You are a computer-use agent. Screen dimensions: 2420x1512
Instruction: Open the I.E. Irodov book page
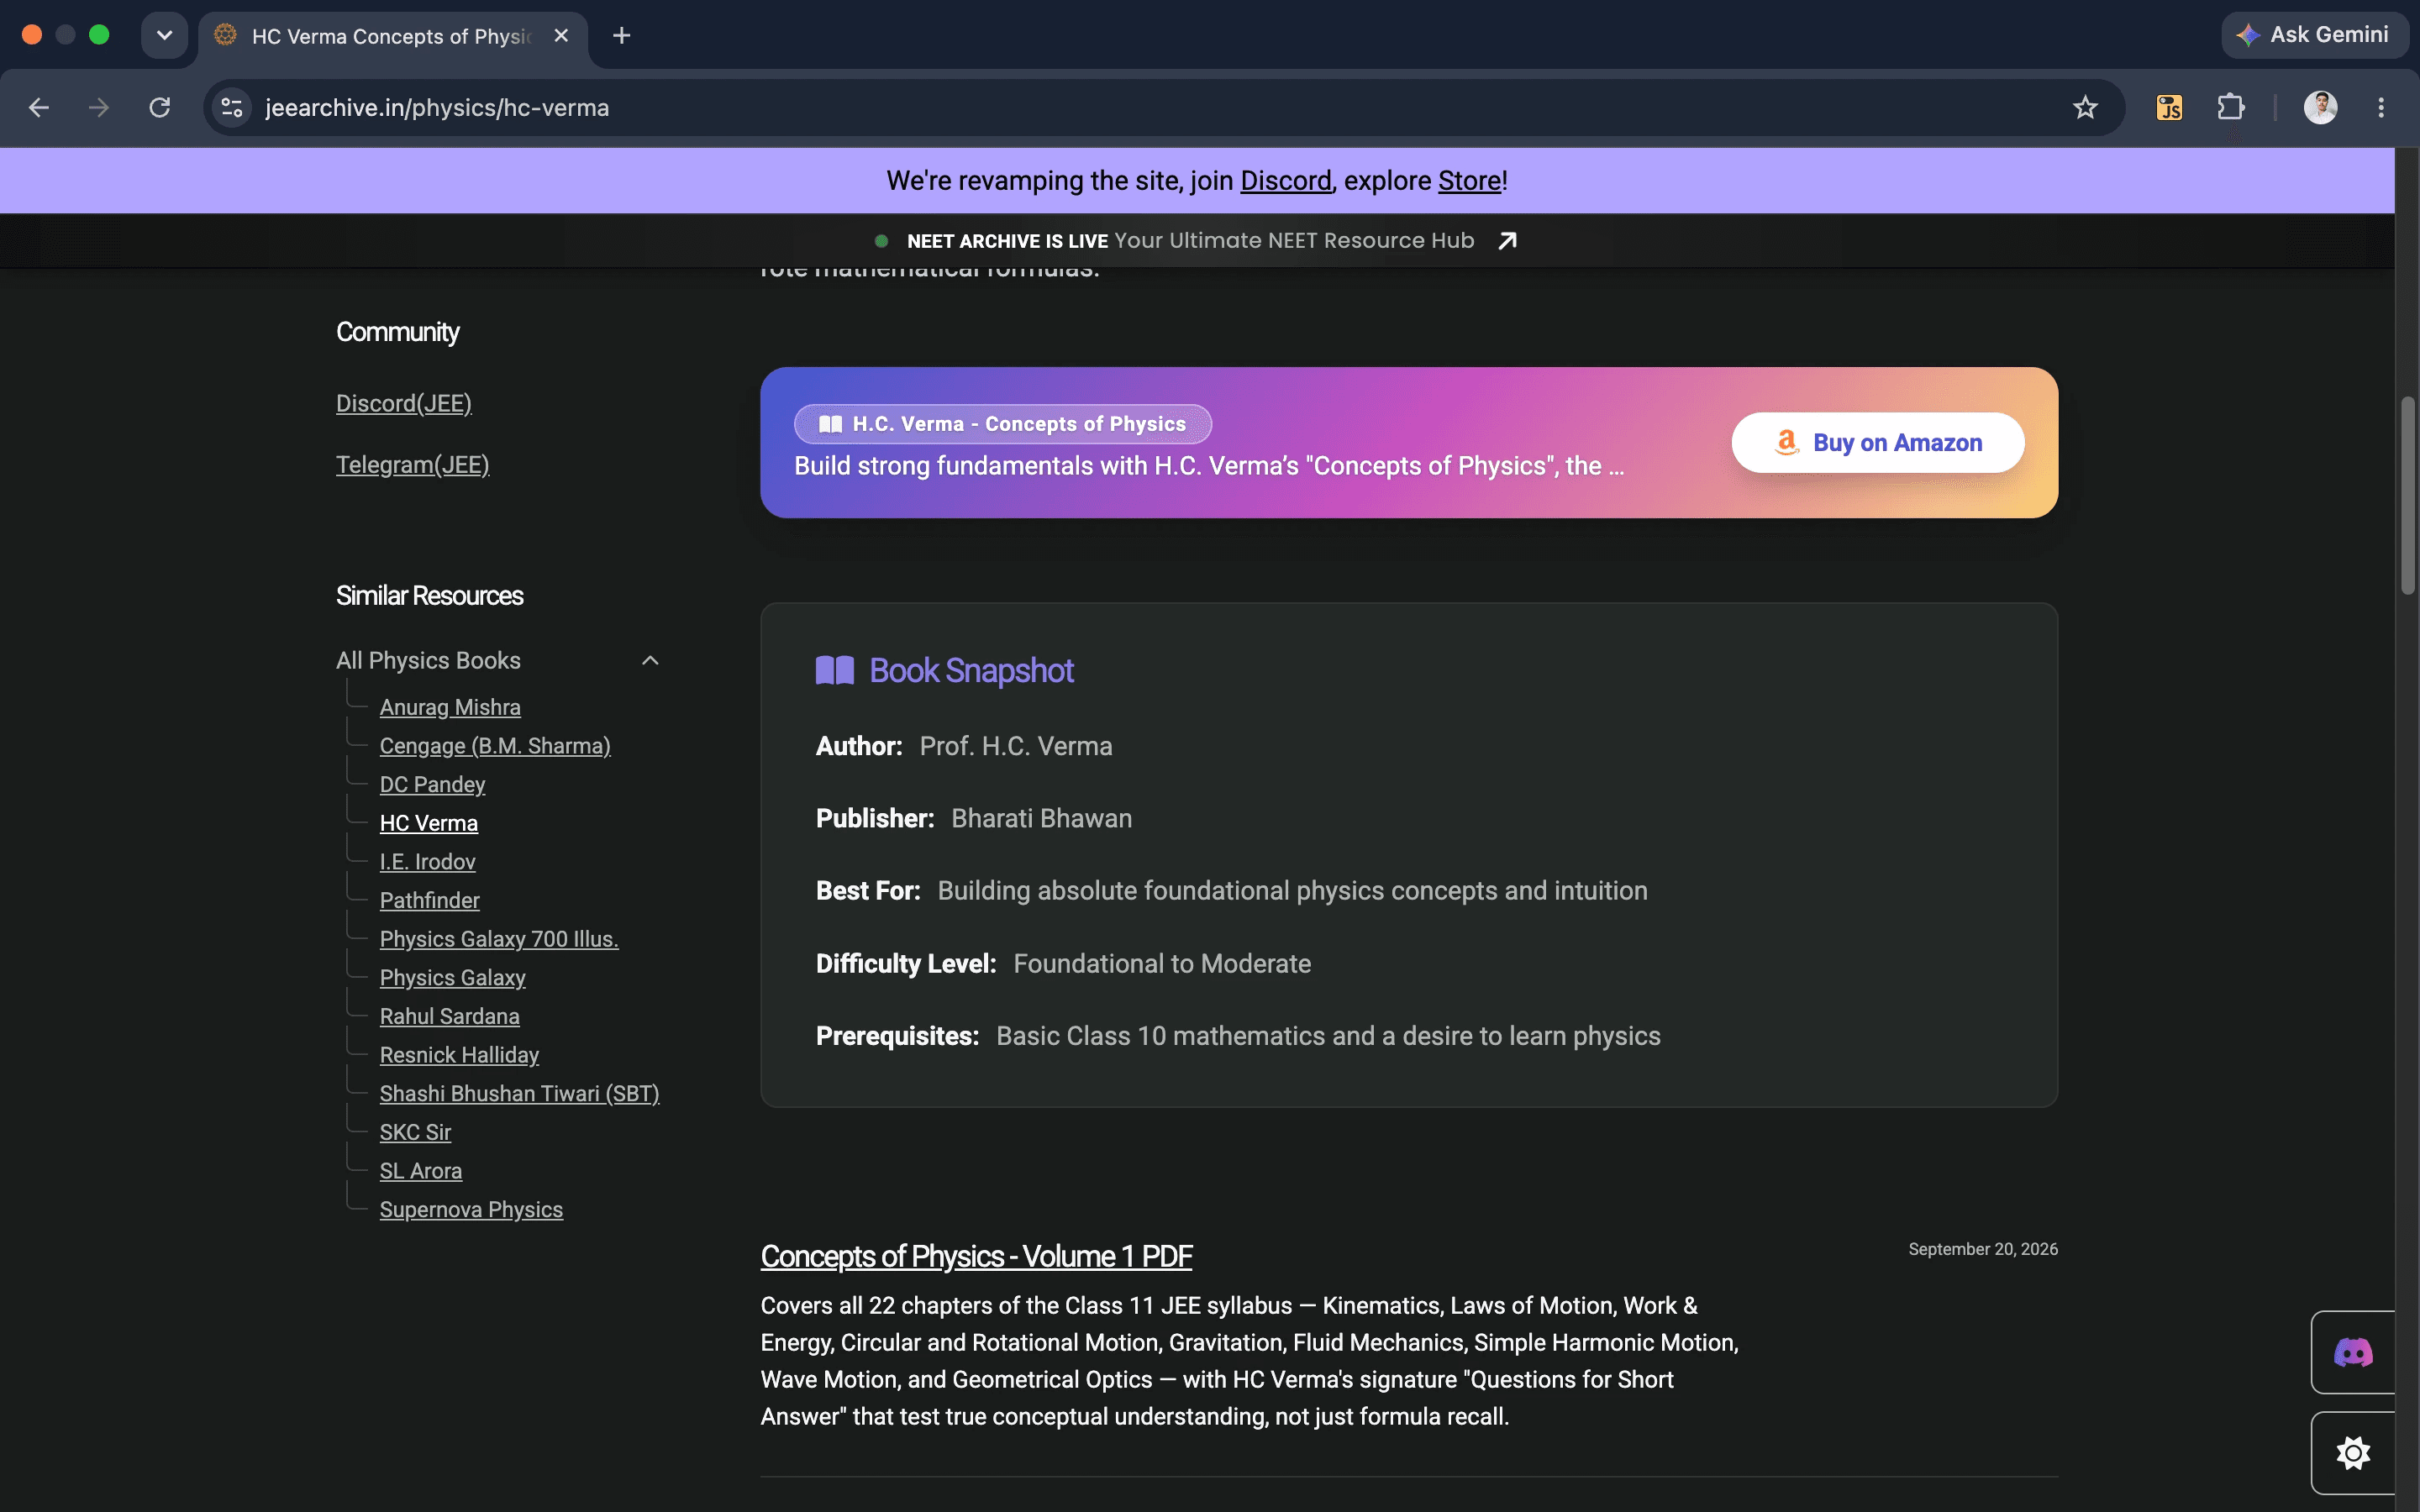click(427, 862)
